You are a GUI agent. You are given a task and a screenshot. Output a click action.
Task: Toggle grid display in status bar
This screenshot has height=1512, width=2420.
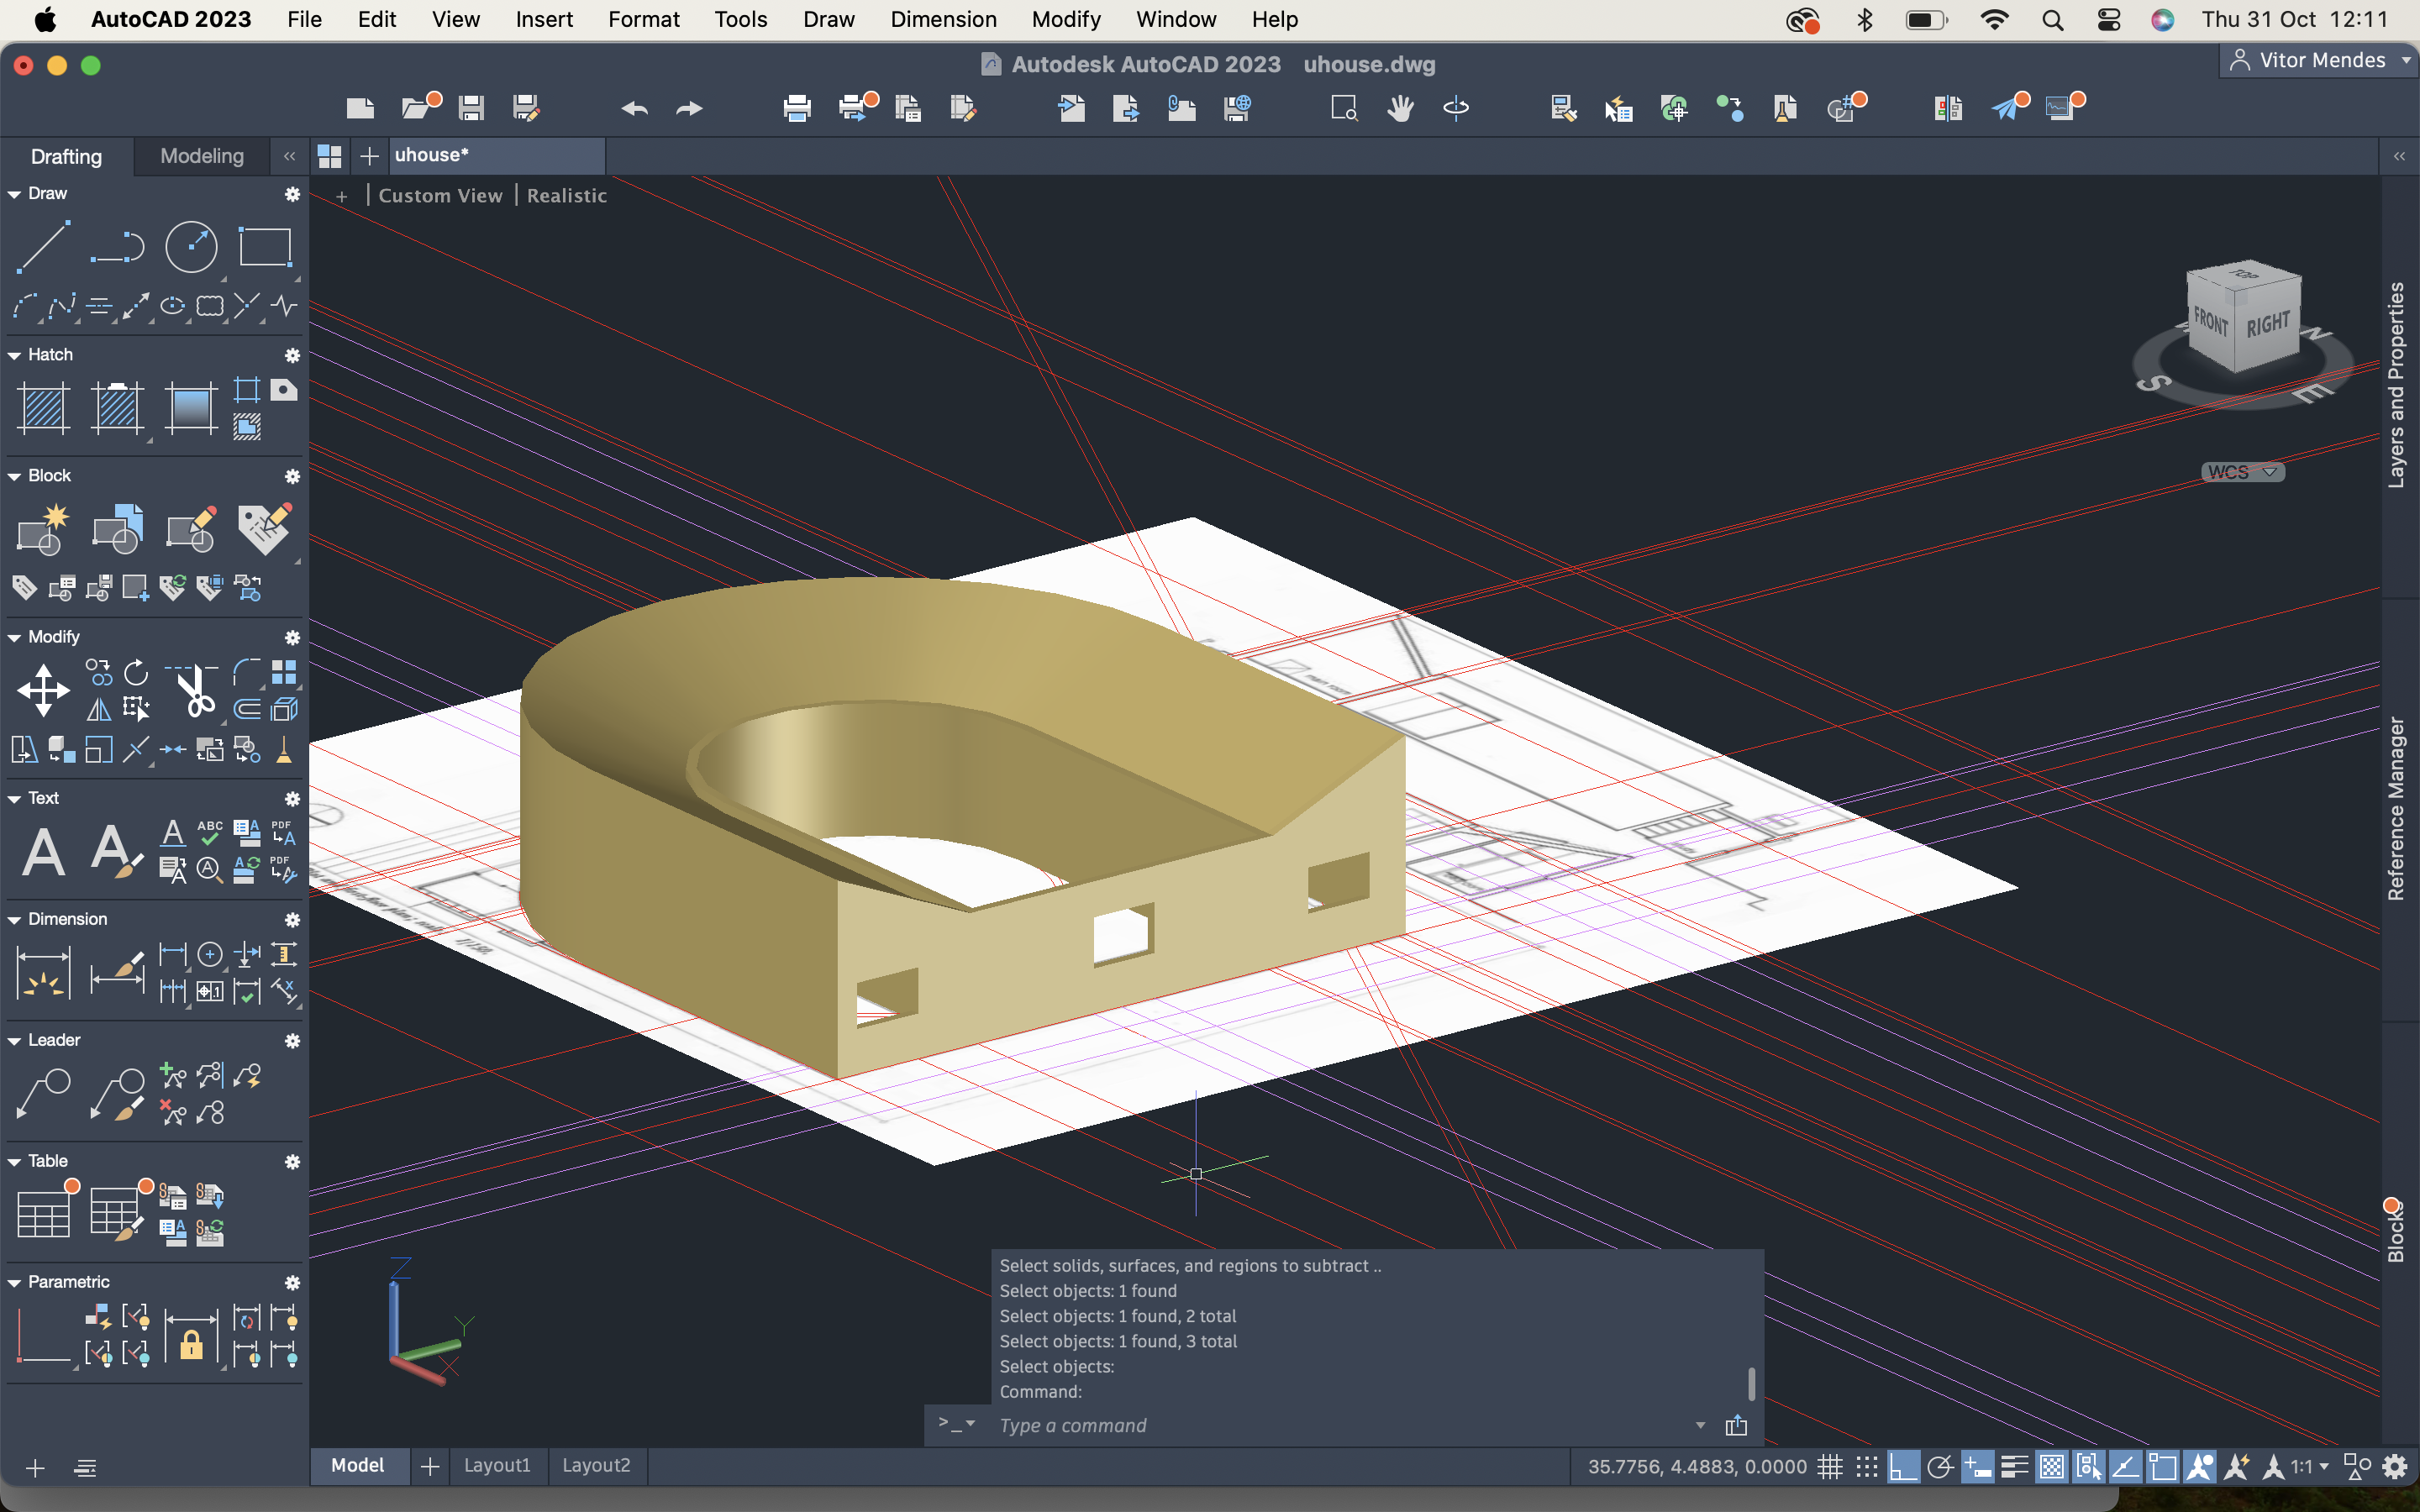click(x=1830, y=1467)
